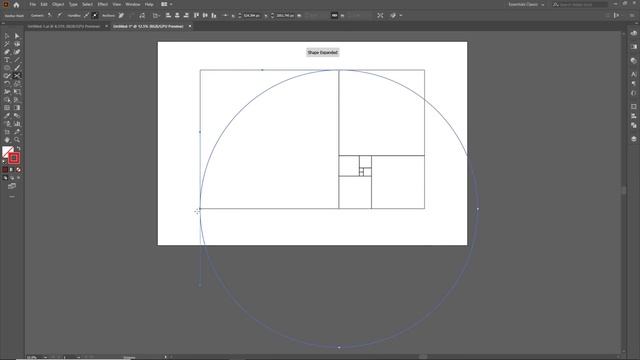
Task: Open the Help menu
Action: tap(149, 4)
